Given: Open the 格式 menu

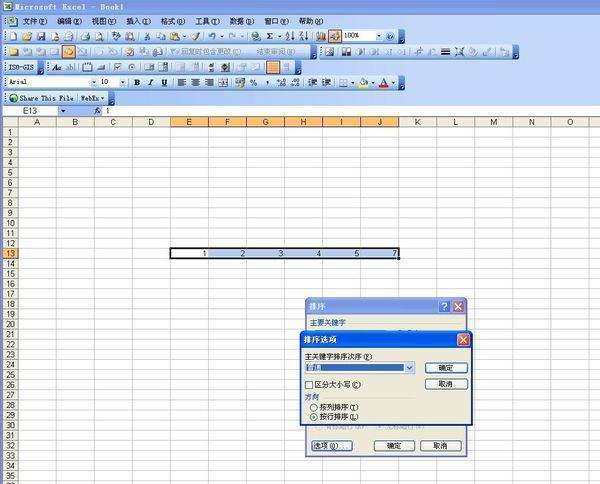Looking at the screenshot, I should coord(172,20).
